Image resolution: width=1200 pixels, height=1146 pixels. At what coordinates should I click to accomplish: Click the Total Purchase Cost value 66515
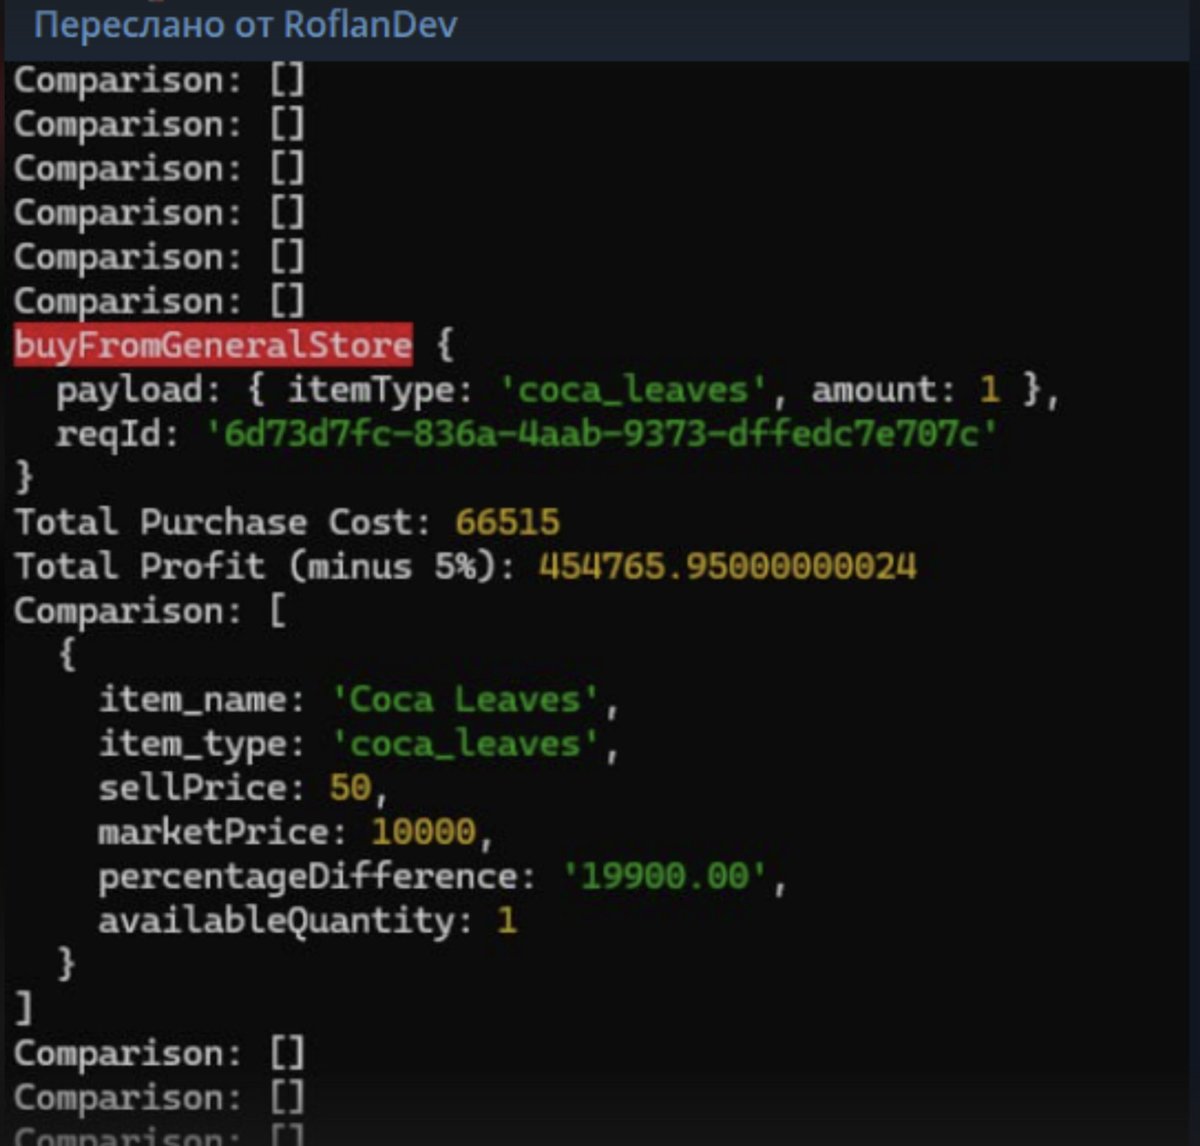coord(508,522)
